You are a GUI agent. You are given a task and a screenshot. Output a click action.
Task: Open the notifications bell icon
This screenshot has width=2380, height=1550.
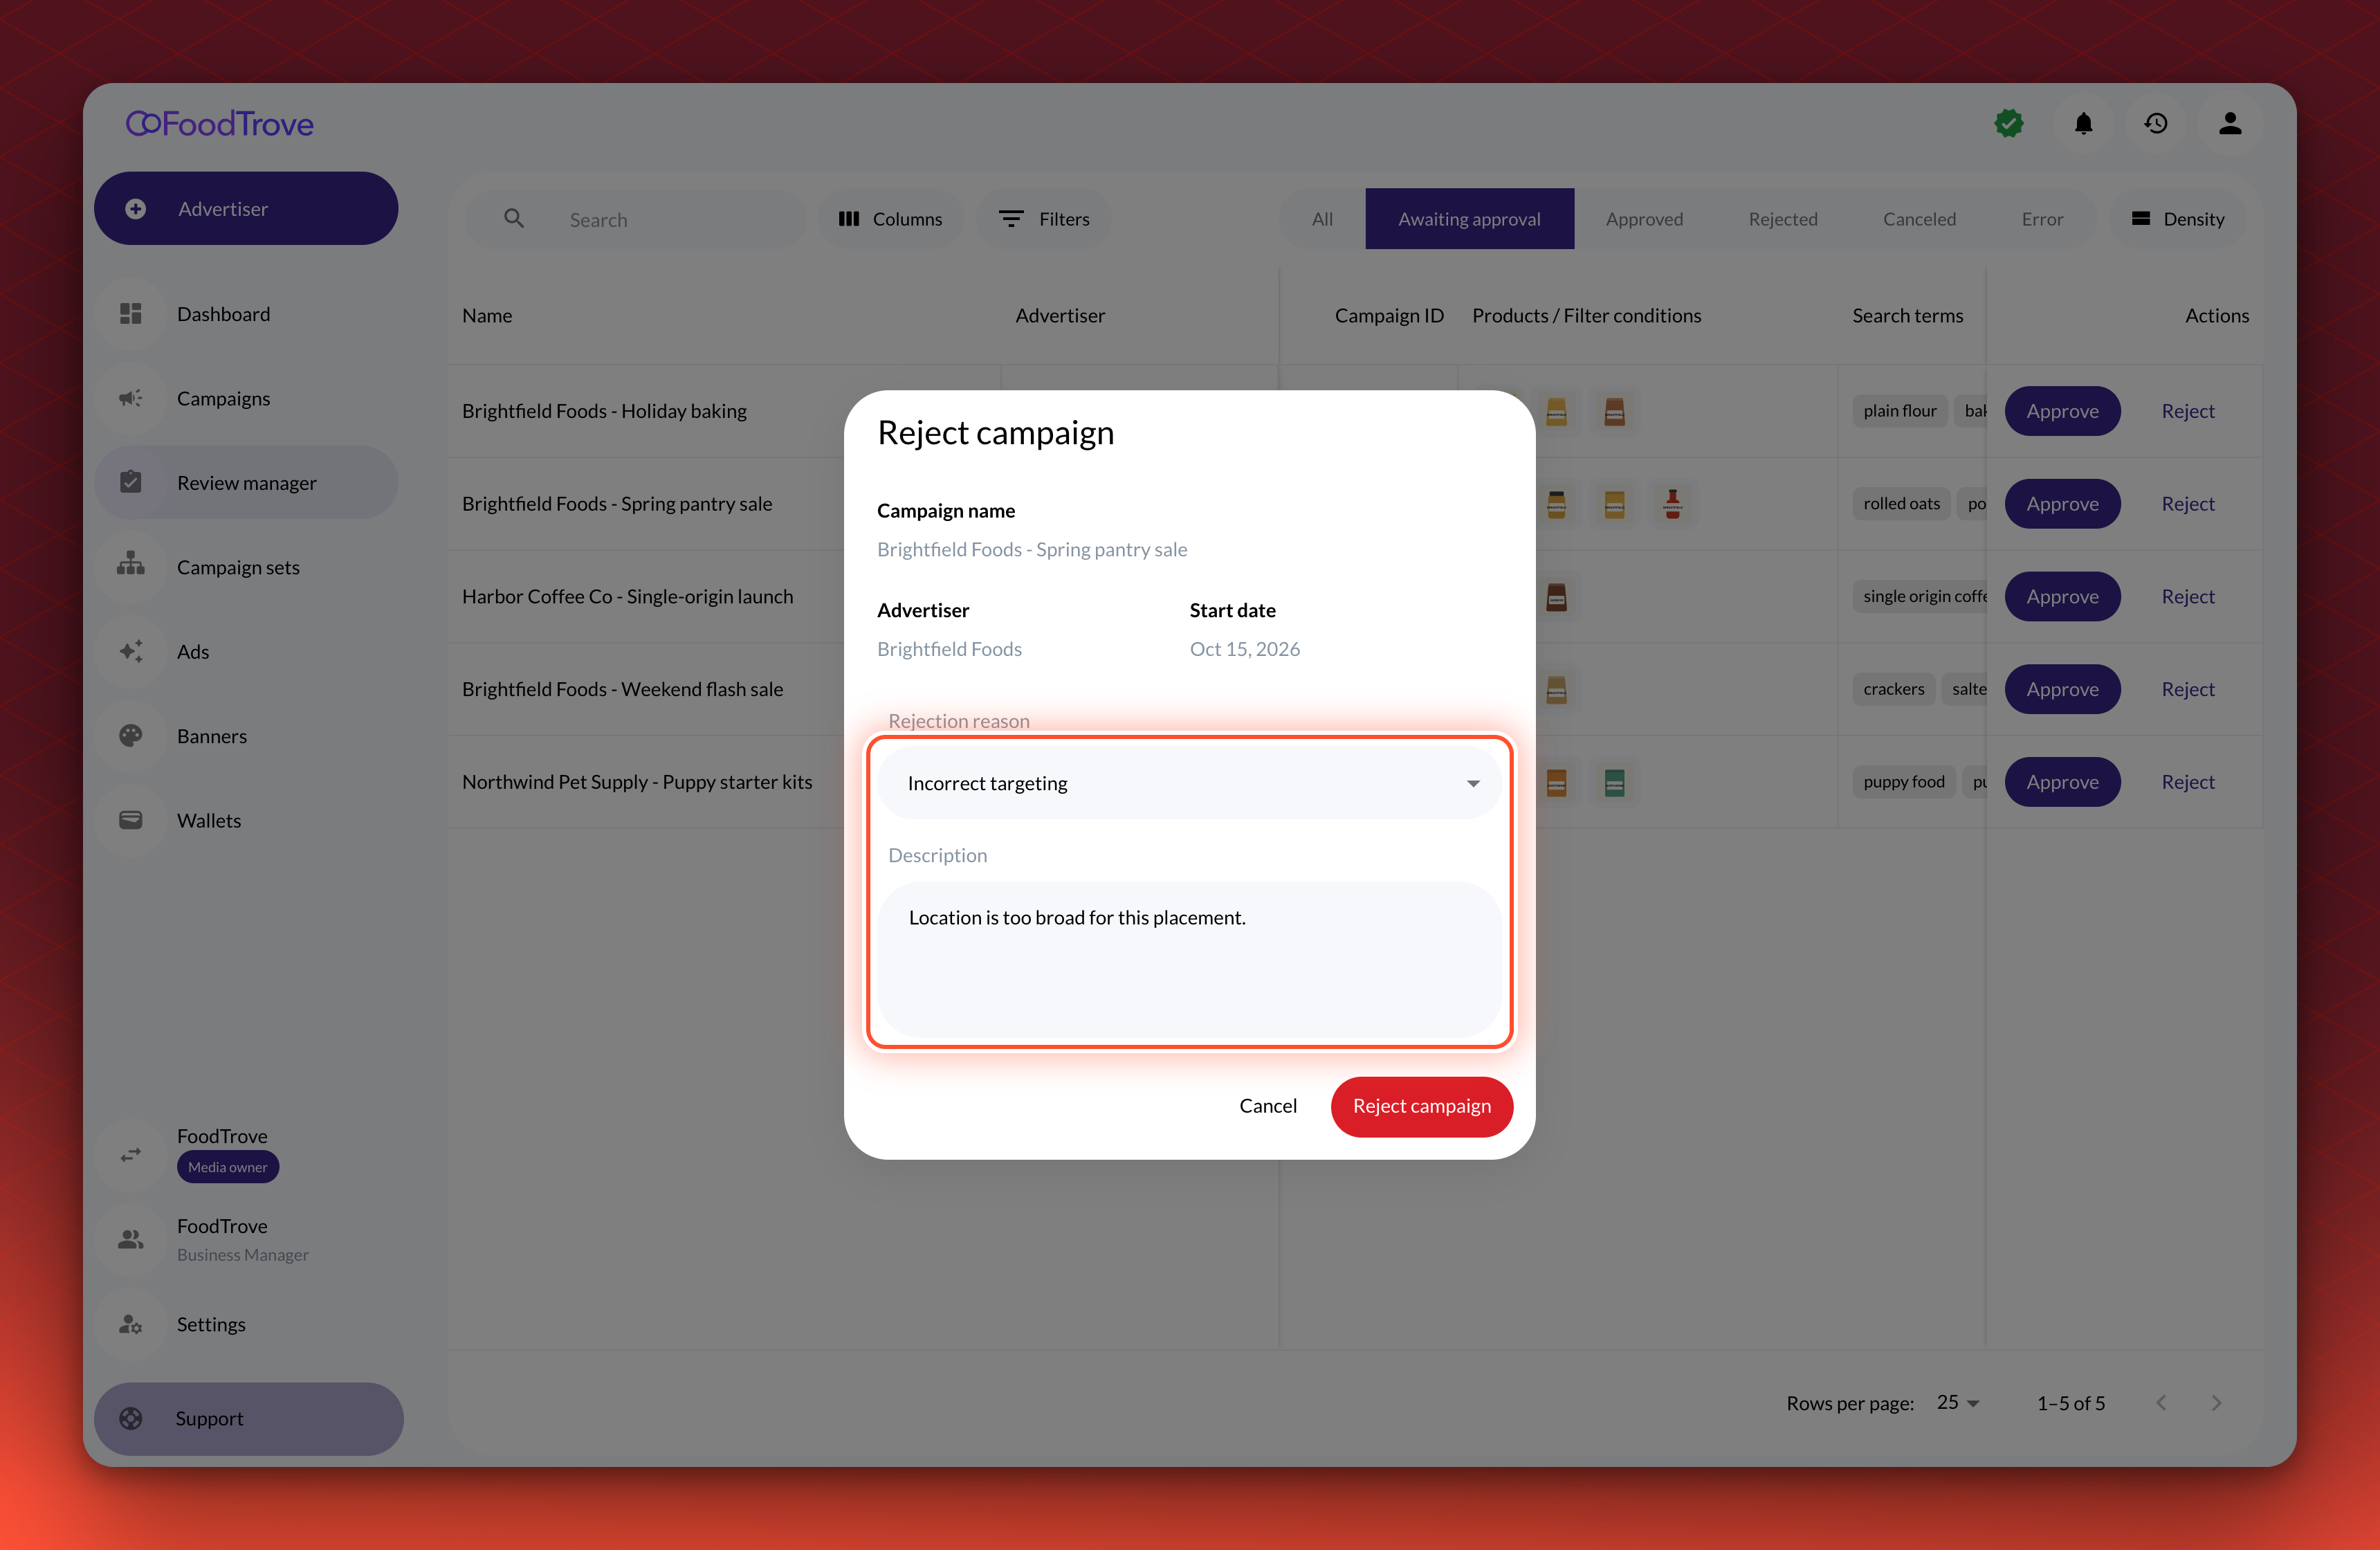[2083, 123]
